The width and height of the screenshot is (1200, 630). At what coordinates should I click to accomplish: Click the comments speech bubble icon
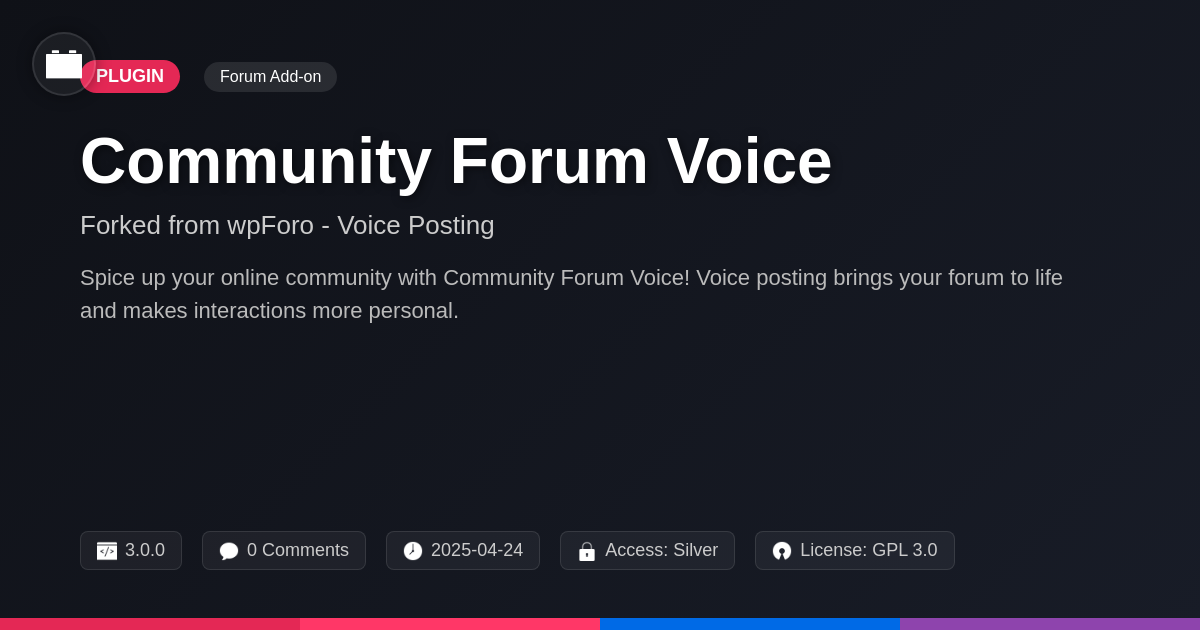point(229,551)
